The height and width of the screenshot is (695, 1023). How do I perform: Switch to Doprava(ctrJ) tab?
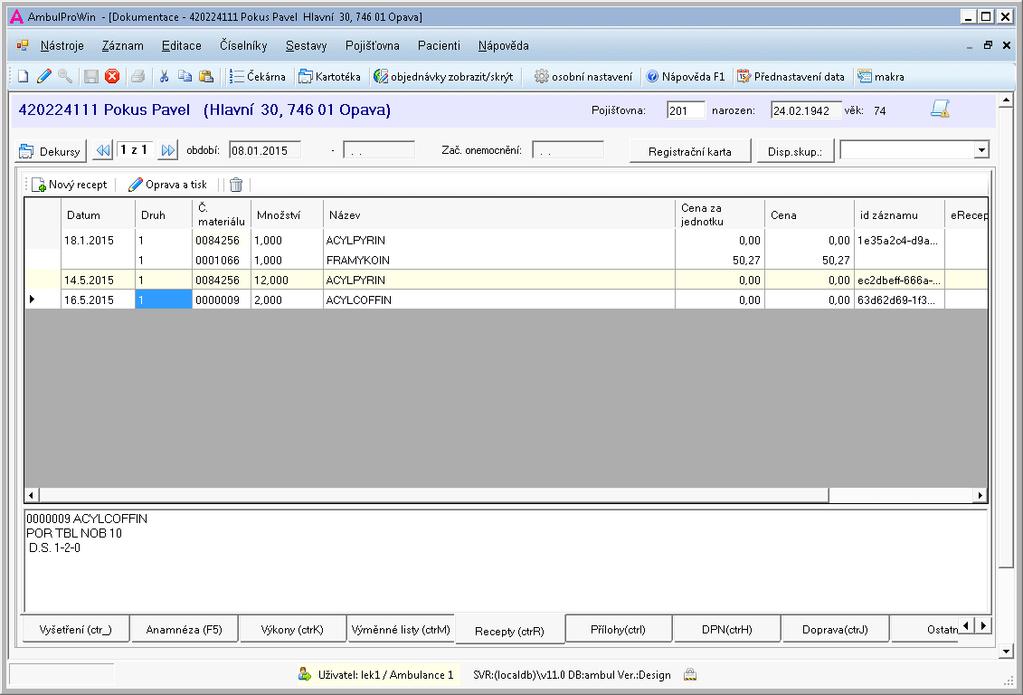pyautogui.click(x=835, y=630)
